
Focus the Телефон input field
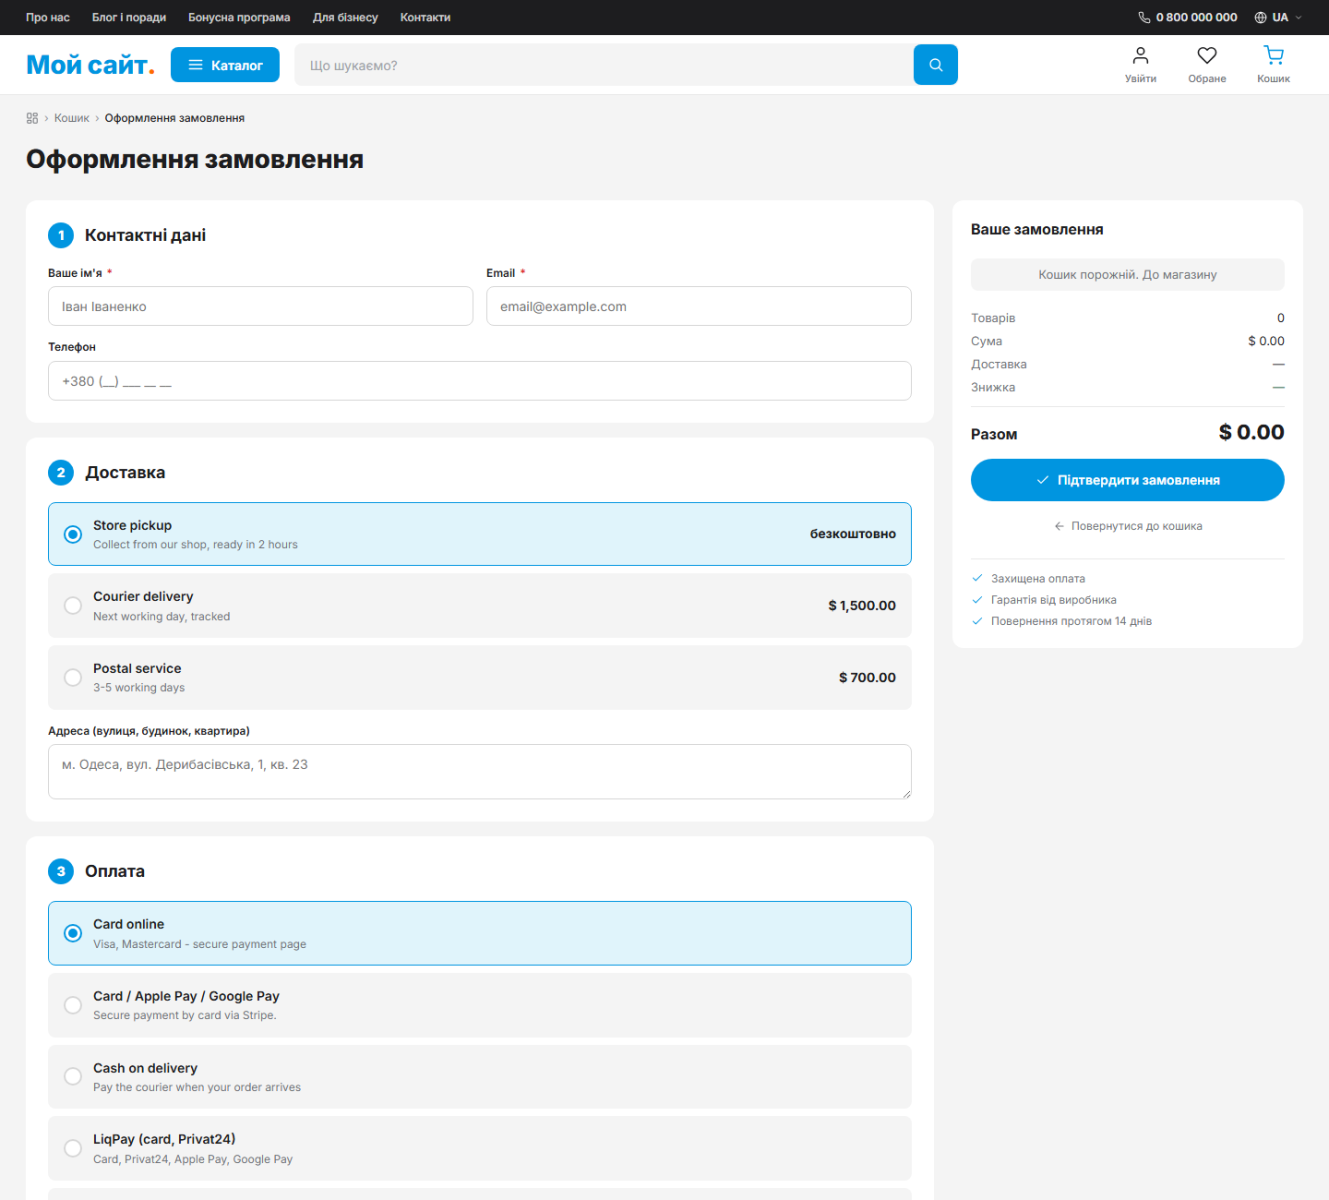(x=480, y=381)
